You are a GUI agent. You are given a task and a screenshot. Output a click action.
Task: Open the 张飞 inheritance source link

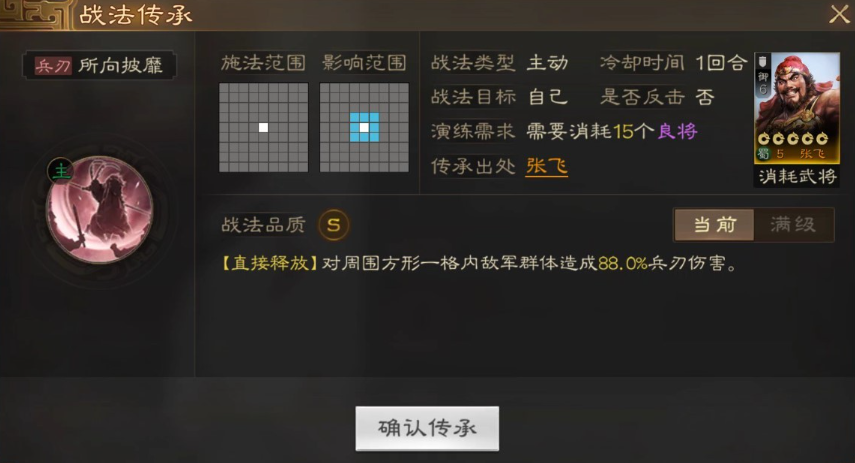click(x=547, y=166)
